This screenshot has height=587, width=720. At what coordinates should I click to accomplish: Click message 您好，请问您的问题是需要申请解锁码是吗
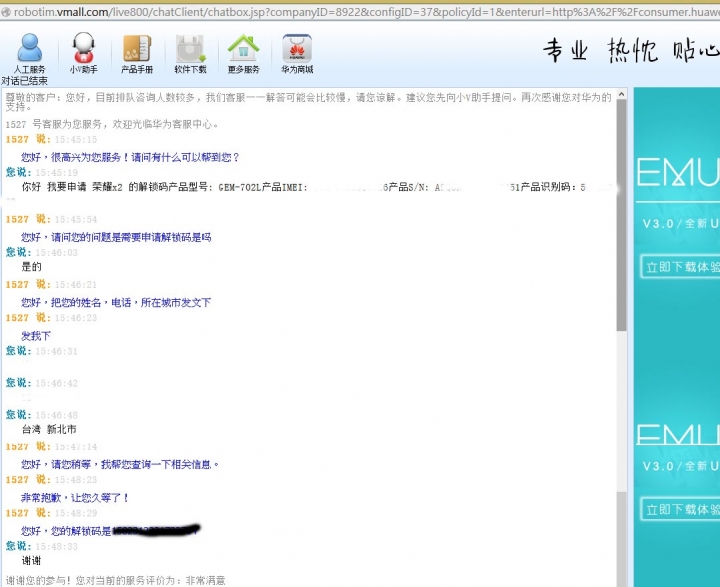116,237
